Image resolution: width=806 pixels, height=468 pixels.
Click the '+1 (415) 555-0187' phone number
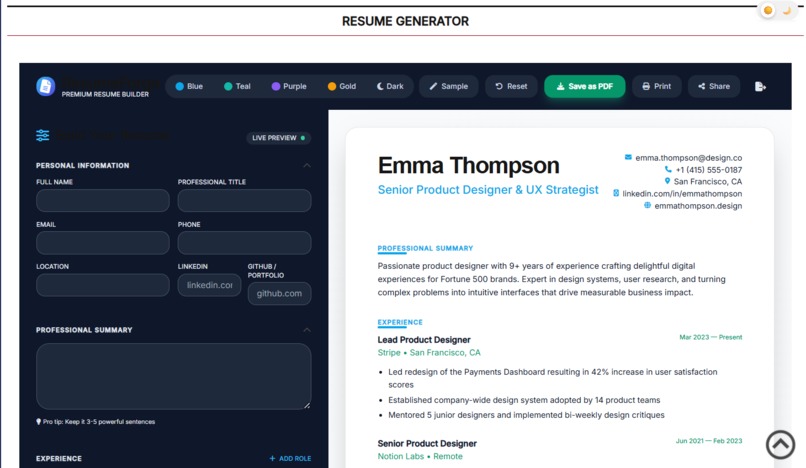708,170
